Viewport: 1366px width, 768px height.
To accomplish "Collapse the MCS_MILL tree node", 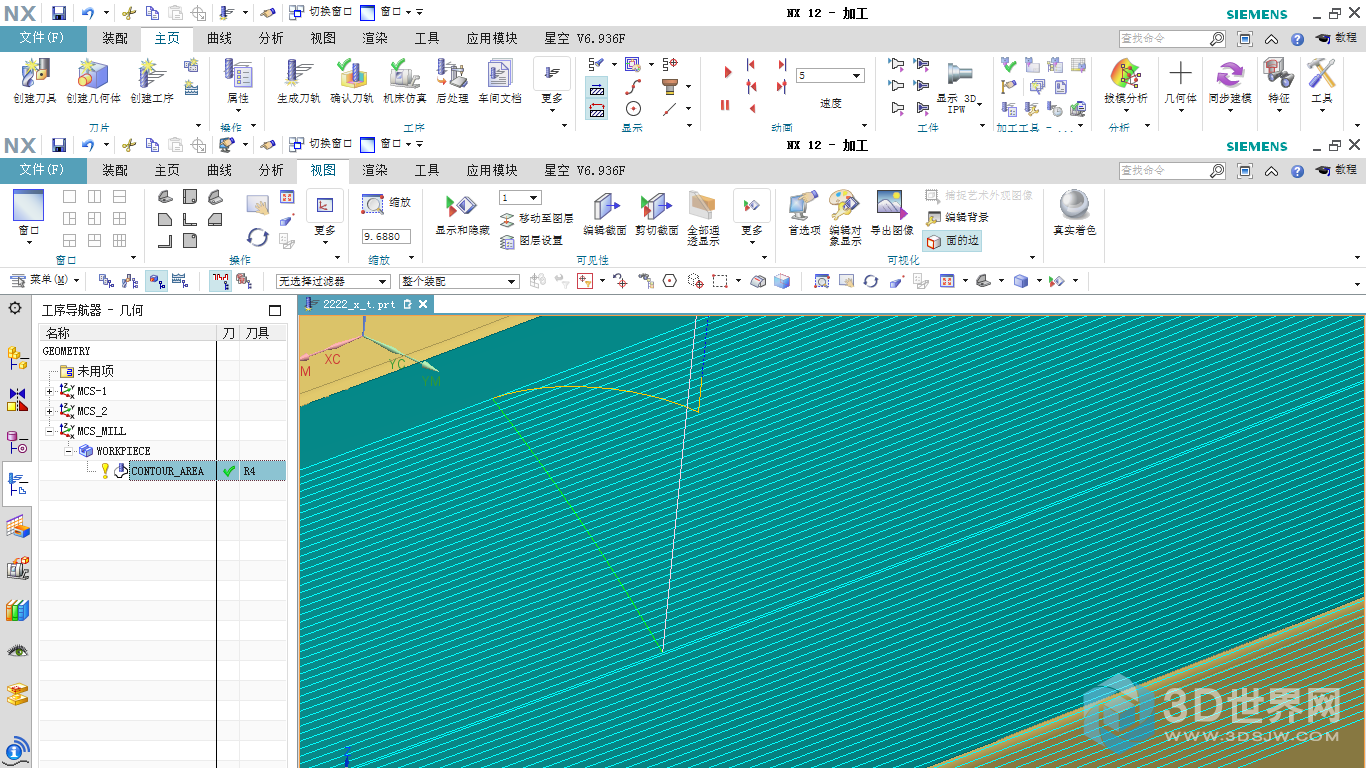I will pyautogui.click(x=50, y=431).
